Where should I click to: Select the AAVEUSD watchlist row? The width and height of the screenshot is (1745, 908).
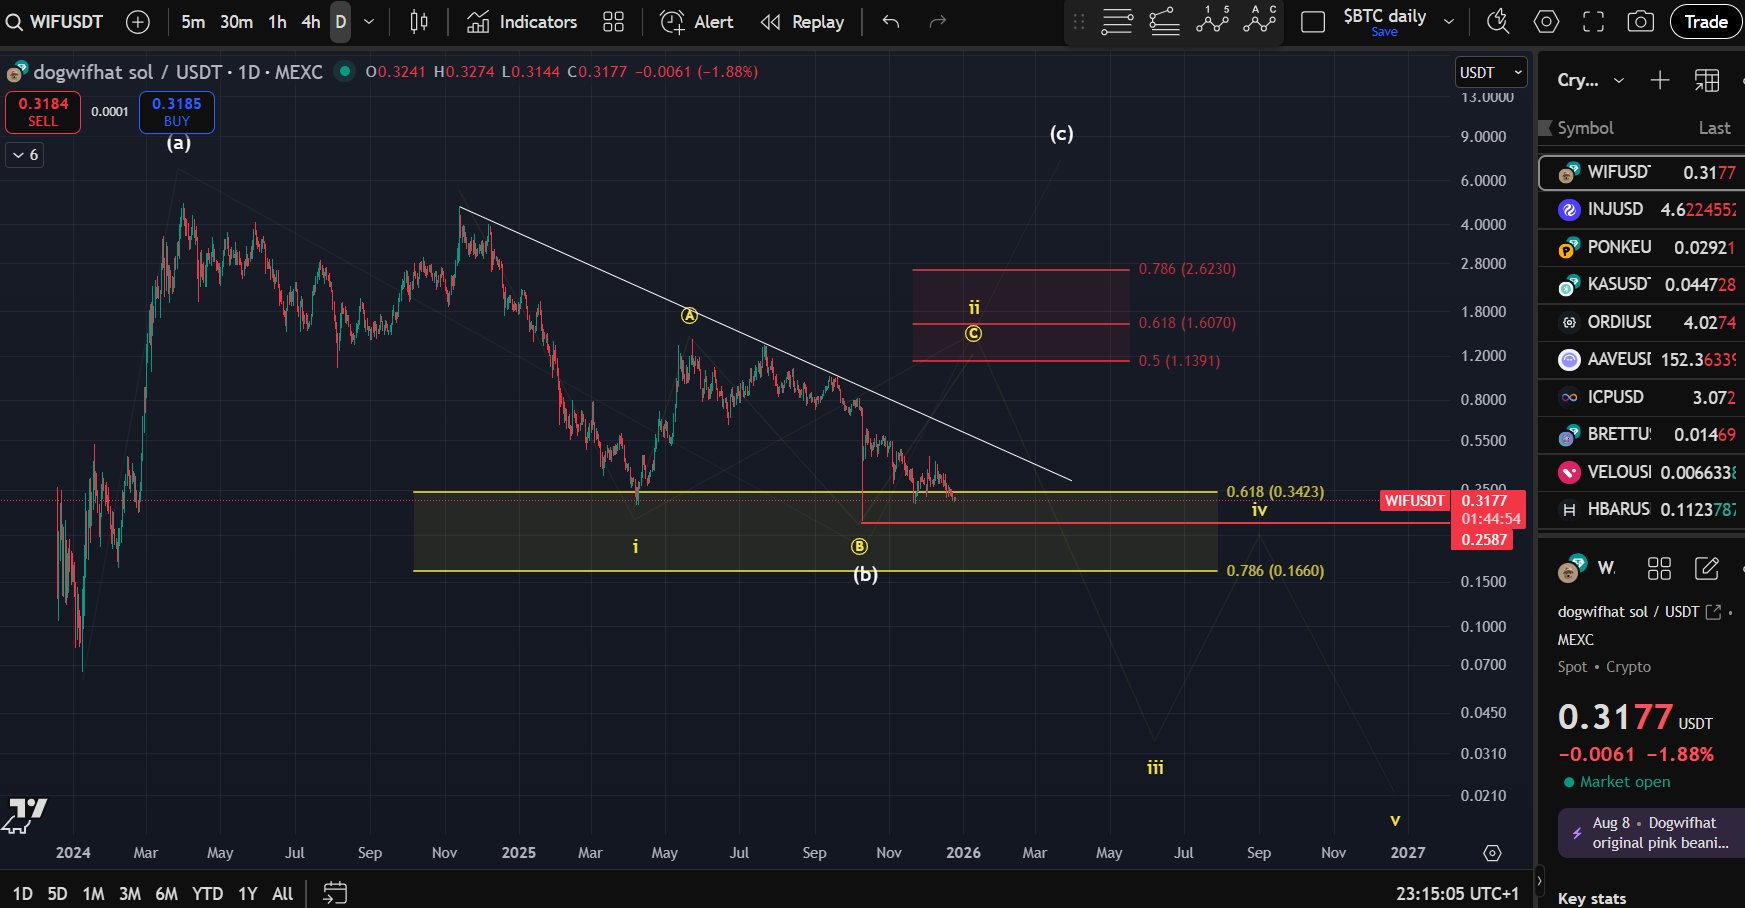point(1641,359)
